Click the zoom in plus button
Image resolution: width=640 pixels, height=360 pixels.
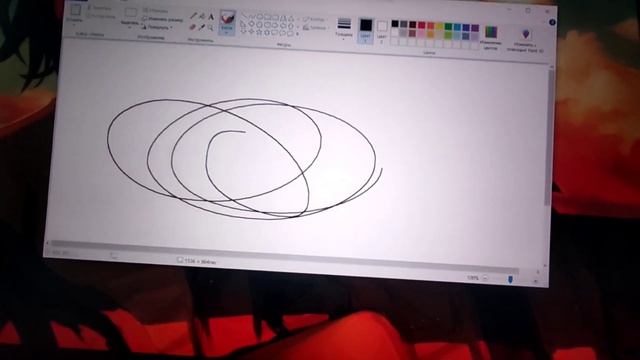(x=536, y=281)
